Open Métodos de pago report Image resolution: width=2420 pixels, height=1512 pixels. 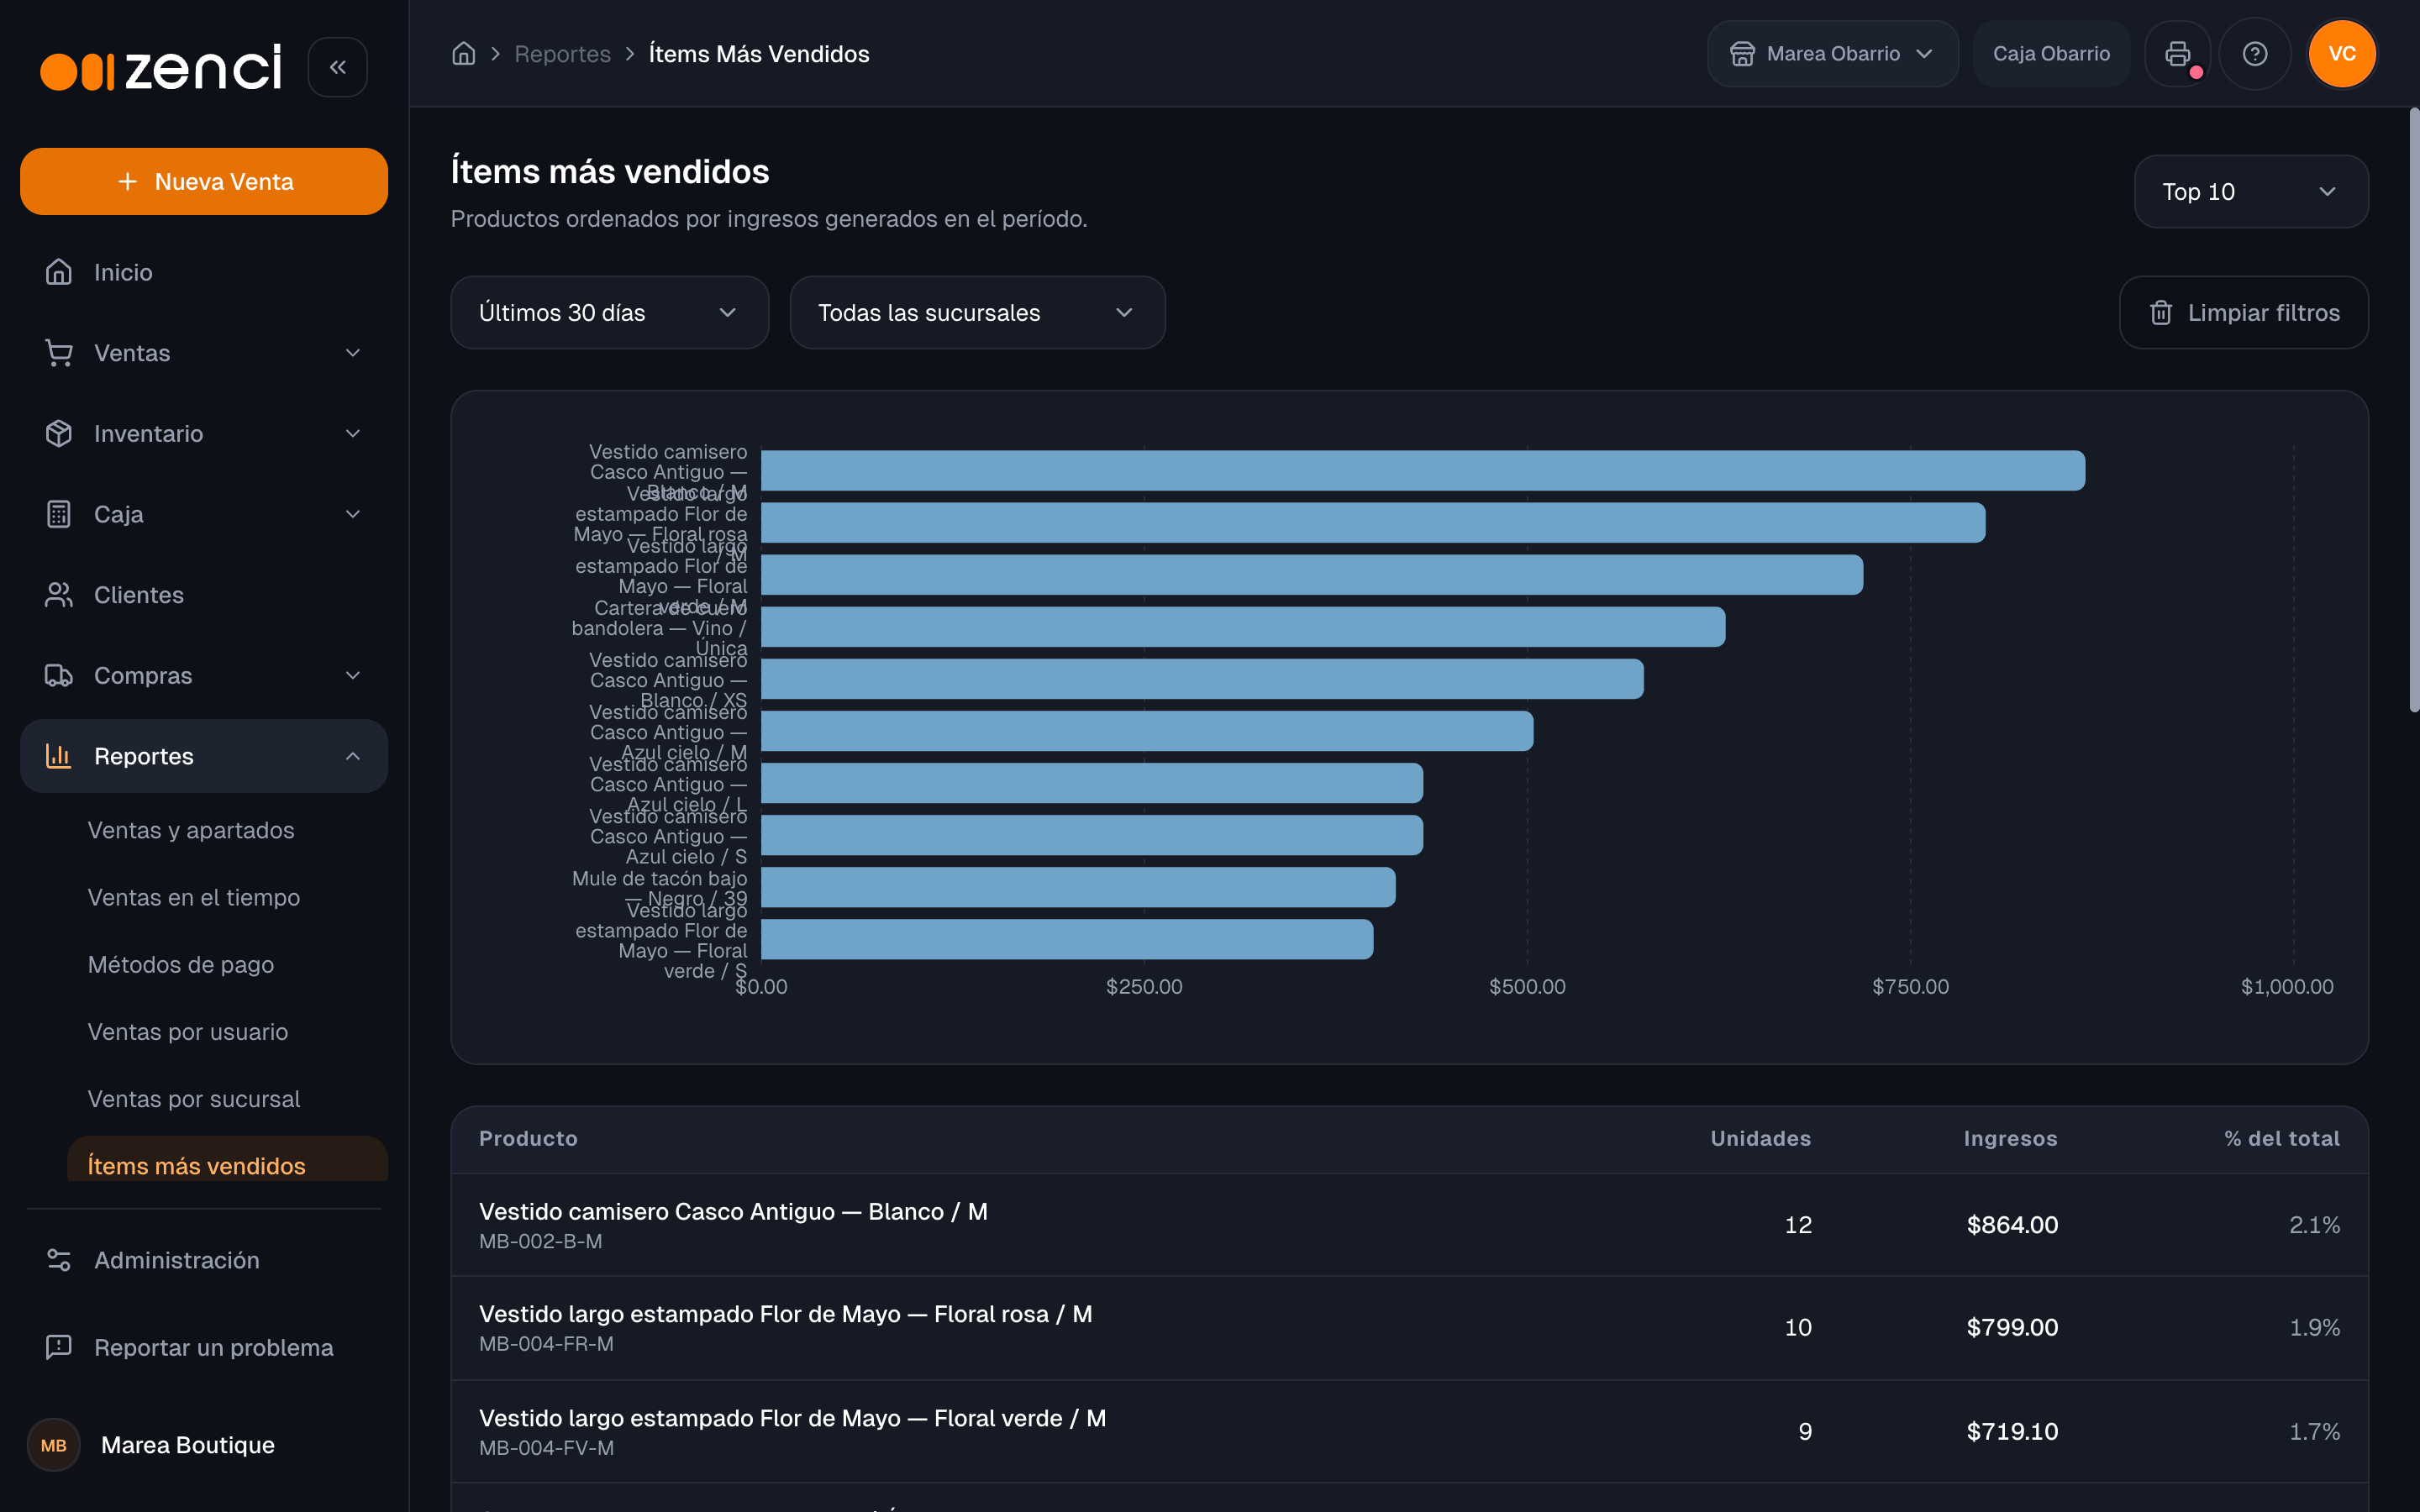click(x=227, y=964)
